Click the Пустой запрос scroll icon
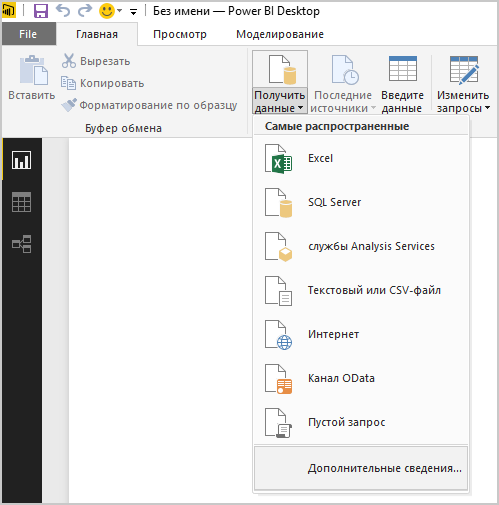499x505 pixels. [x=278, y=423]
